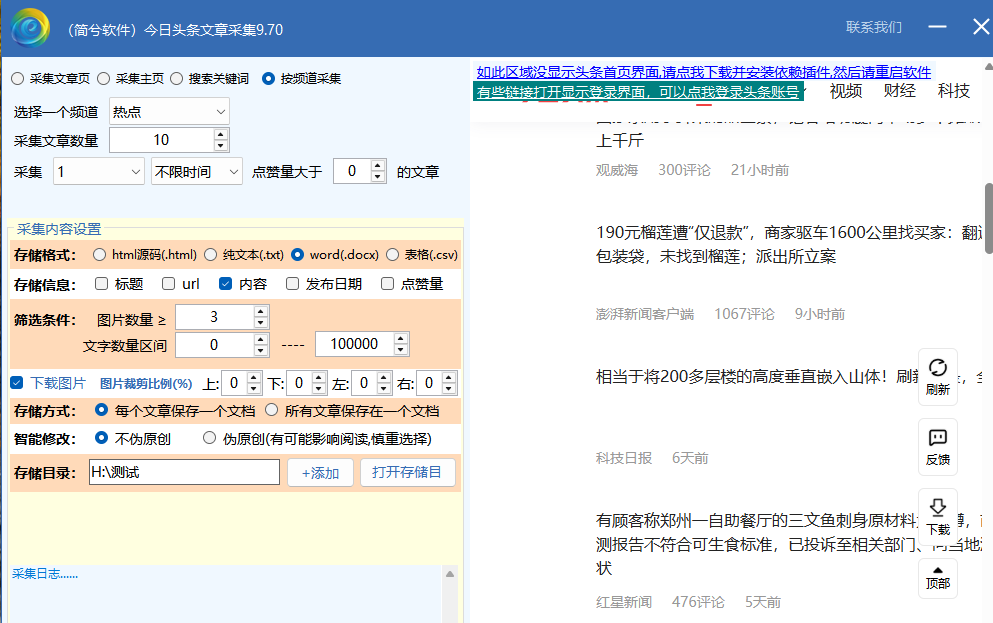Image resolution: width=993 pixels, height=623 pixels.
Task: Switch to the 财经 tab
Action: click(x=900, y=91)
